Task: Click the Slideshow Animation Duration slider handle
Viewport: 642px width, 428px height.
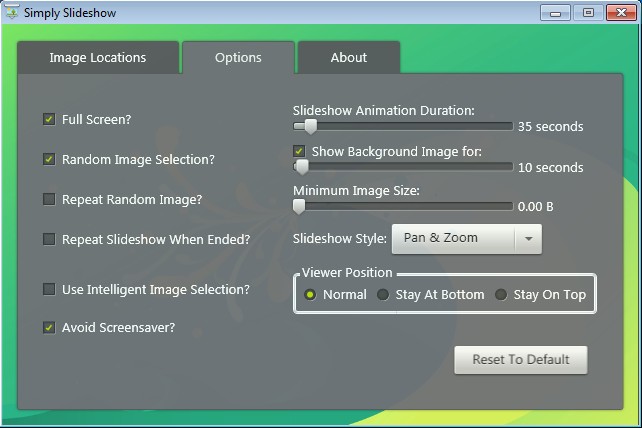Action: (311, 127)
